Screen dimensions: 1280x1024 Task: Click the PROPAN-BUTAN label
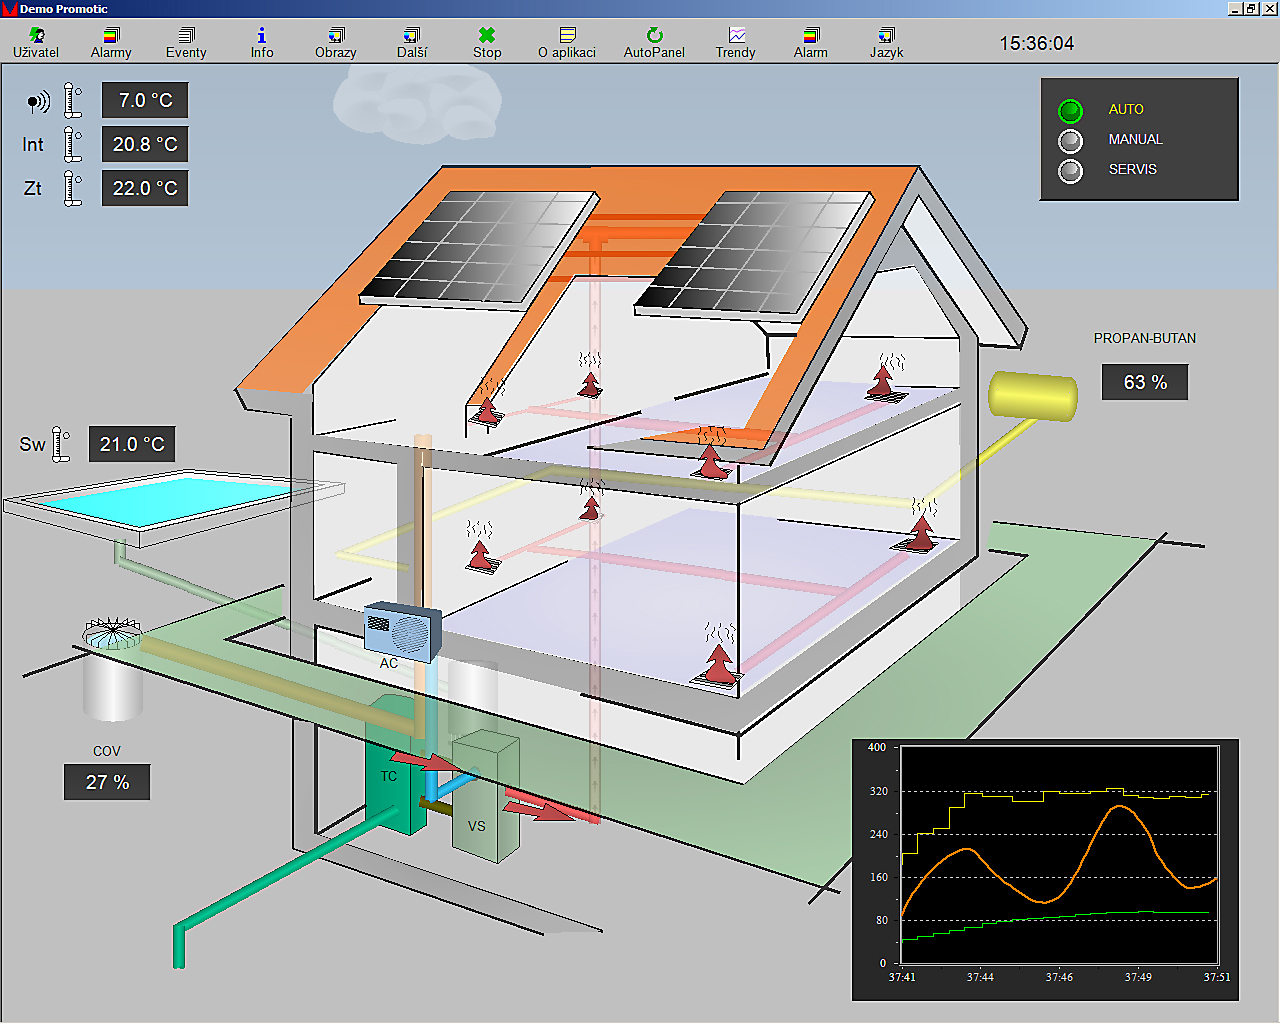1145,338
